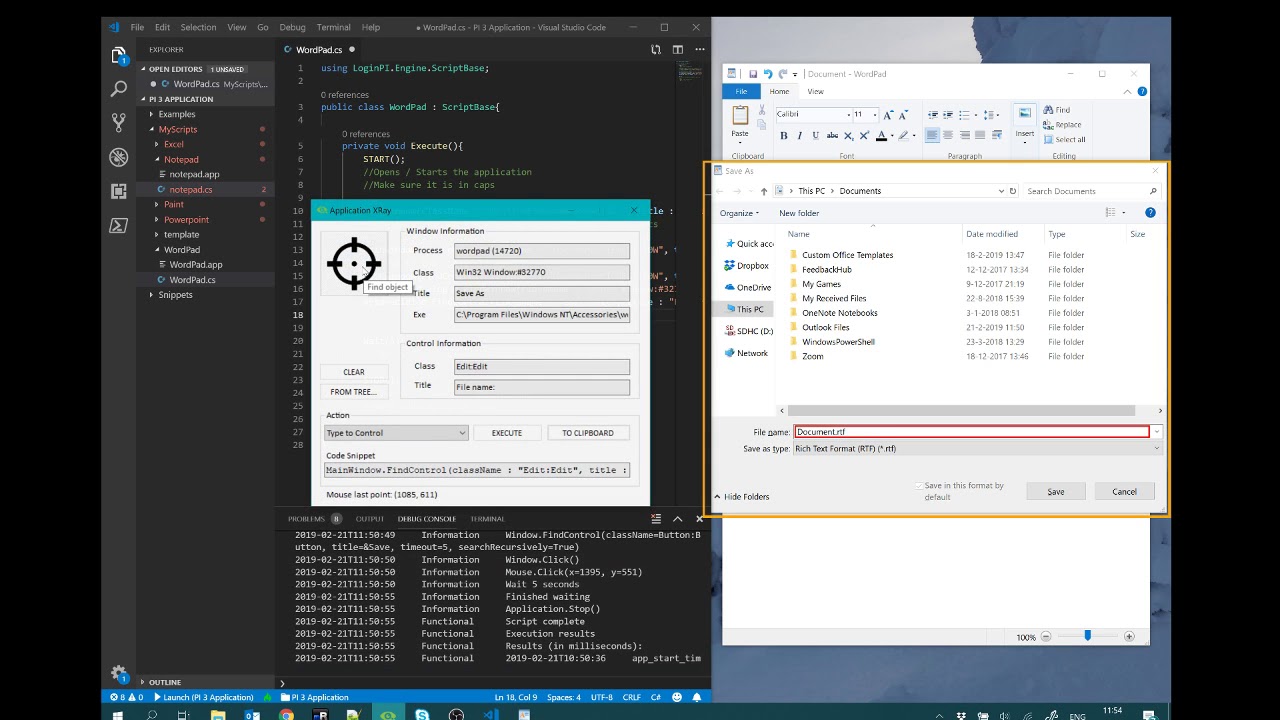Click the Subscript icon in WordPad ribbon
Viewport: 1280px width, 720px height.
pos(846,135)
